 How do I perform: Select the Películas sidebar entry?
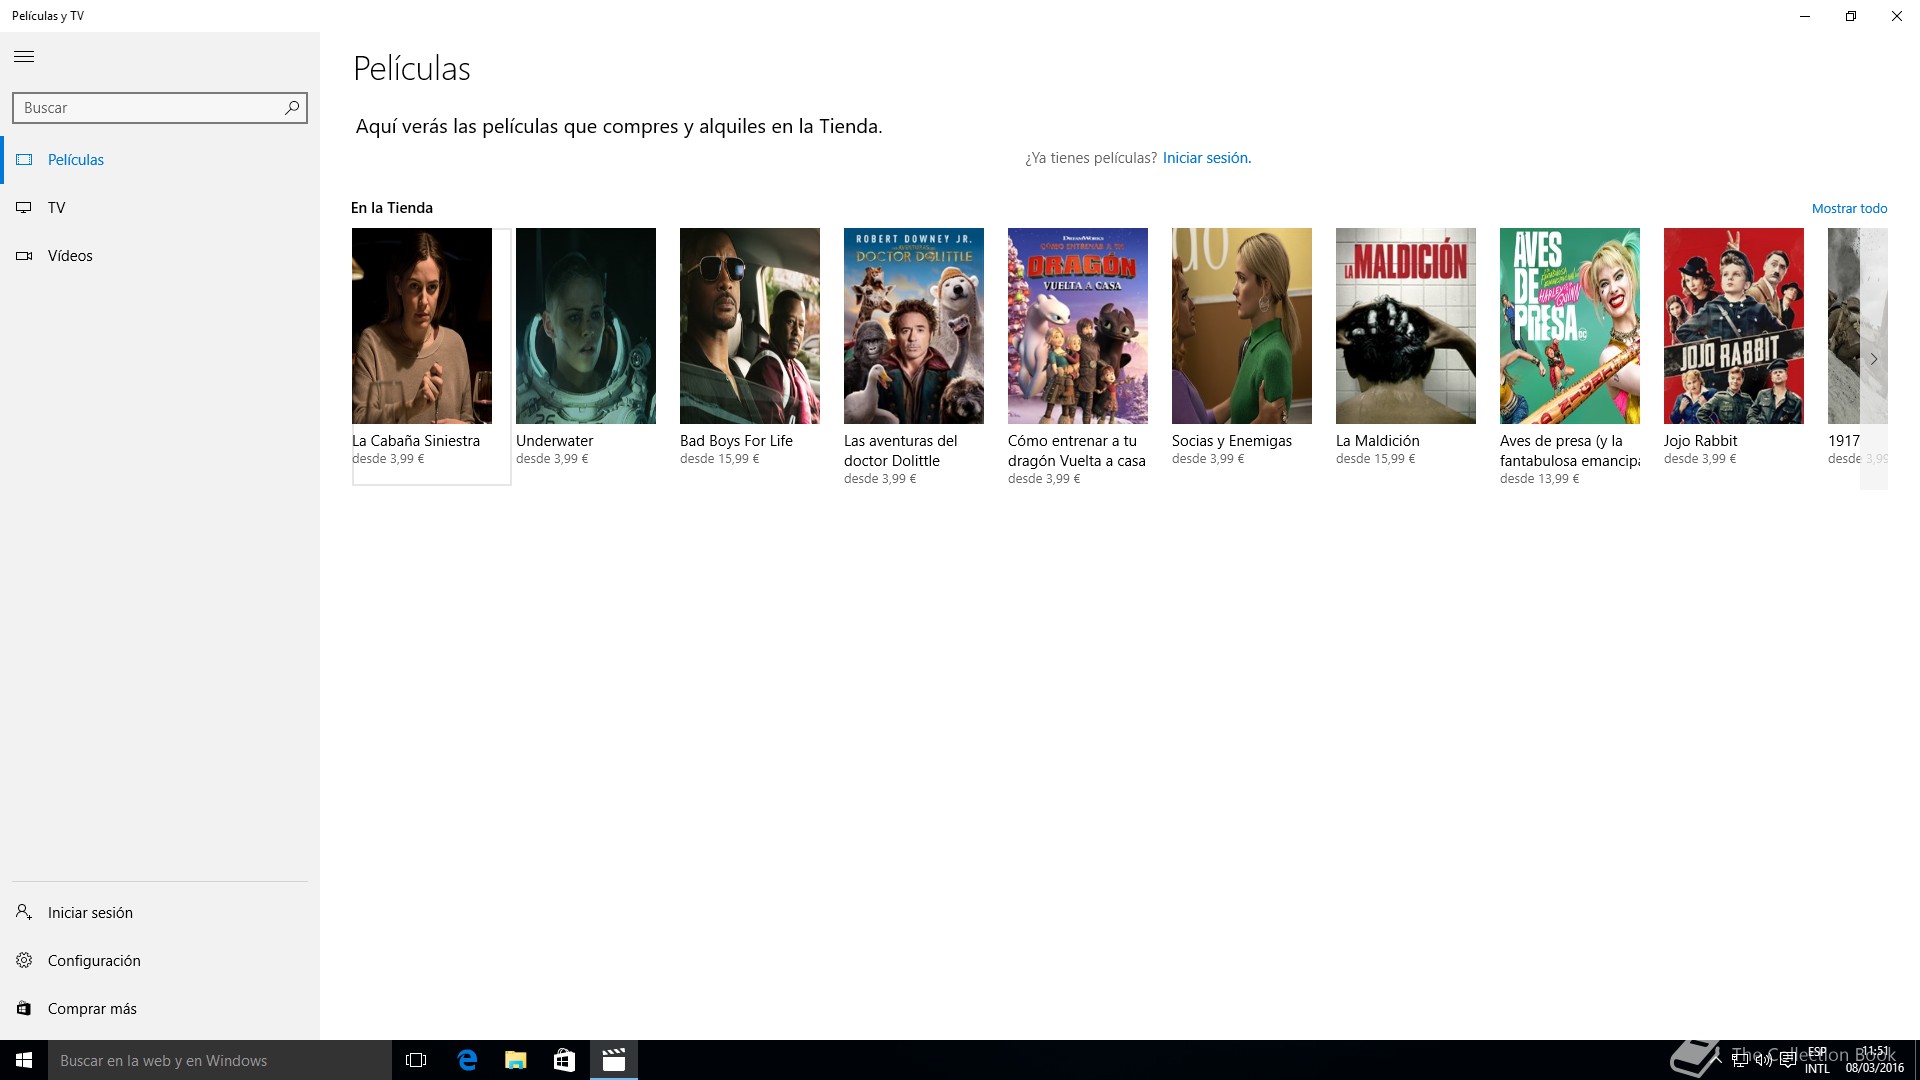[x=160, y=160]
